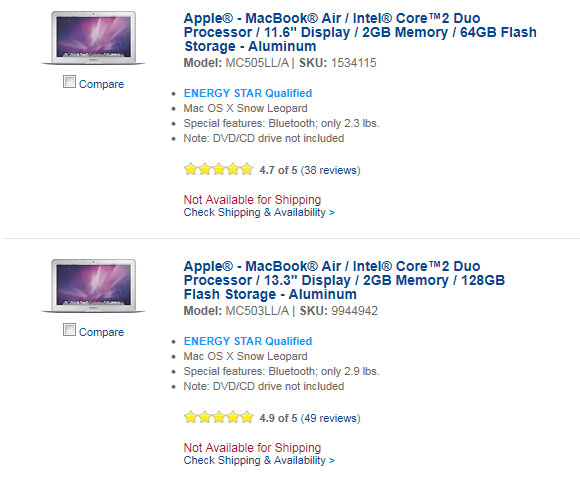Check Shipping & Availability for first MacBook
Screen dimensions: 580x477
(x=259, y=213)
